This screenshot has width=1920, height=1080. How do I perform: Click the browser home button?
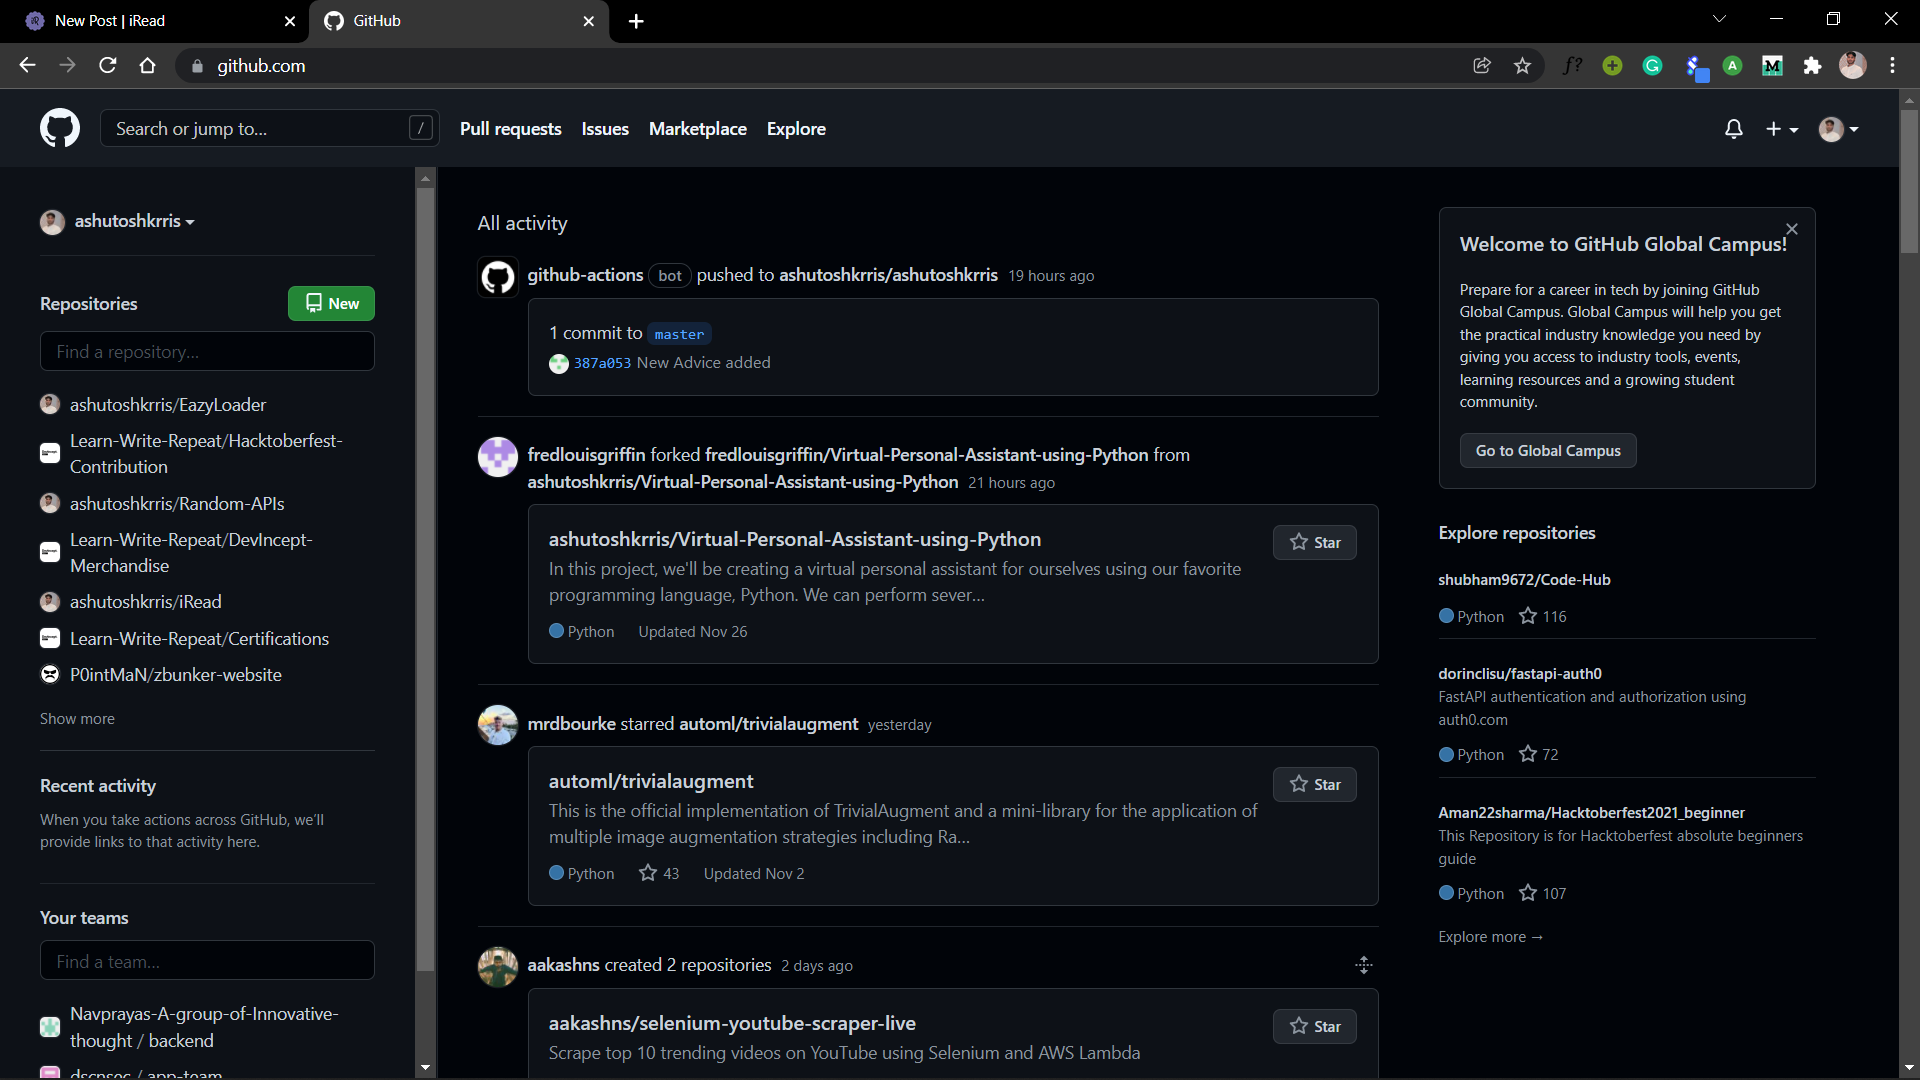(148, 66)
